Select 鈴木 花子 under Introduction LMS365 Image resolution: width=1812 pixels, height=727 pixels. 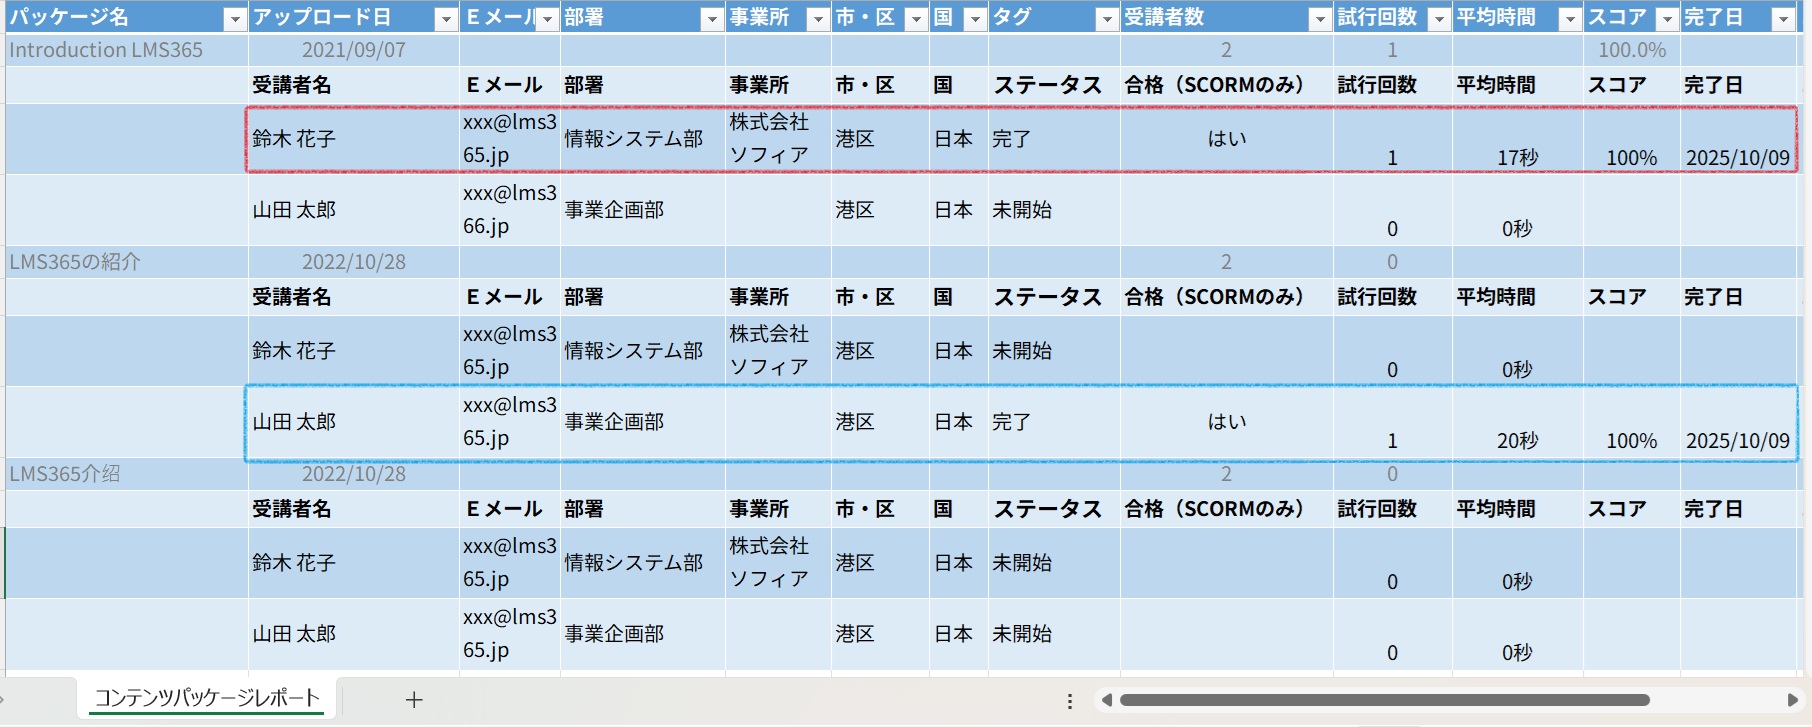click(354, 139)
